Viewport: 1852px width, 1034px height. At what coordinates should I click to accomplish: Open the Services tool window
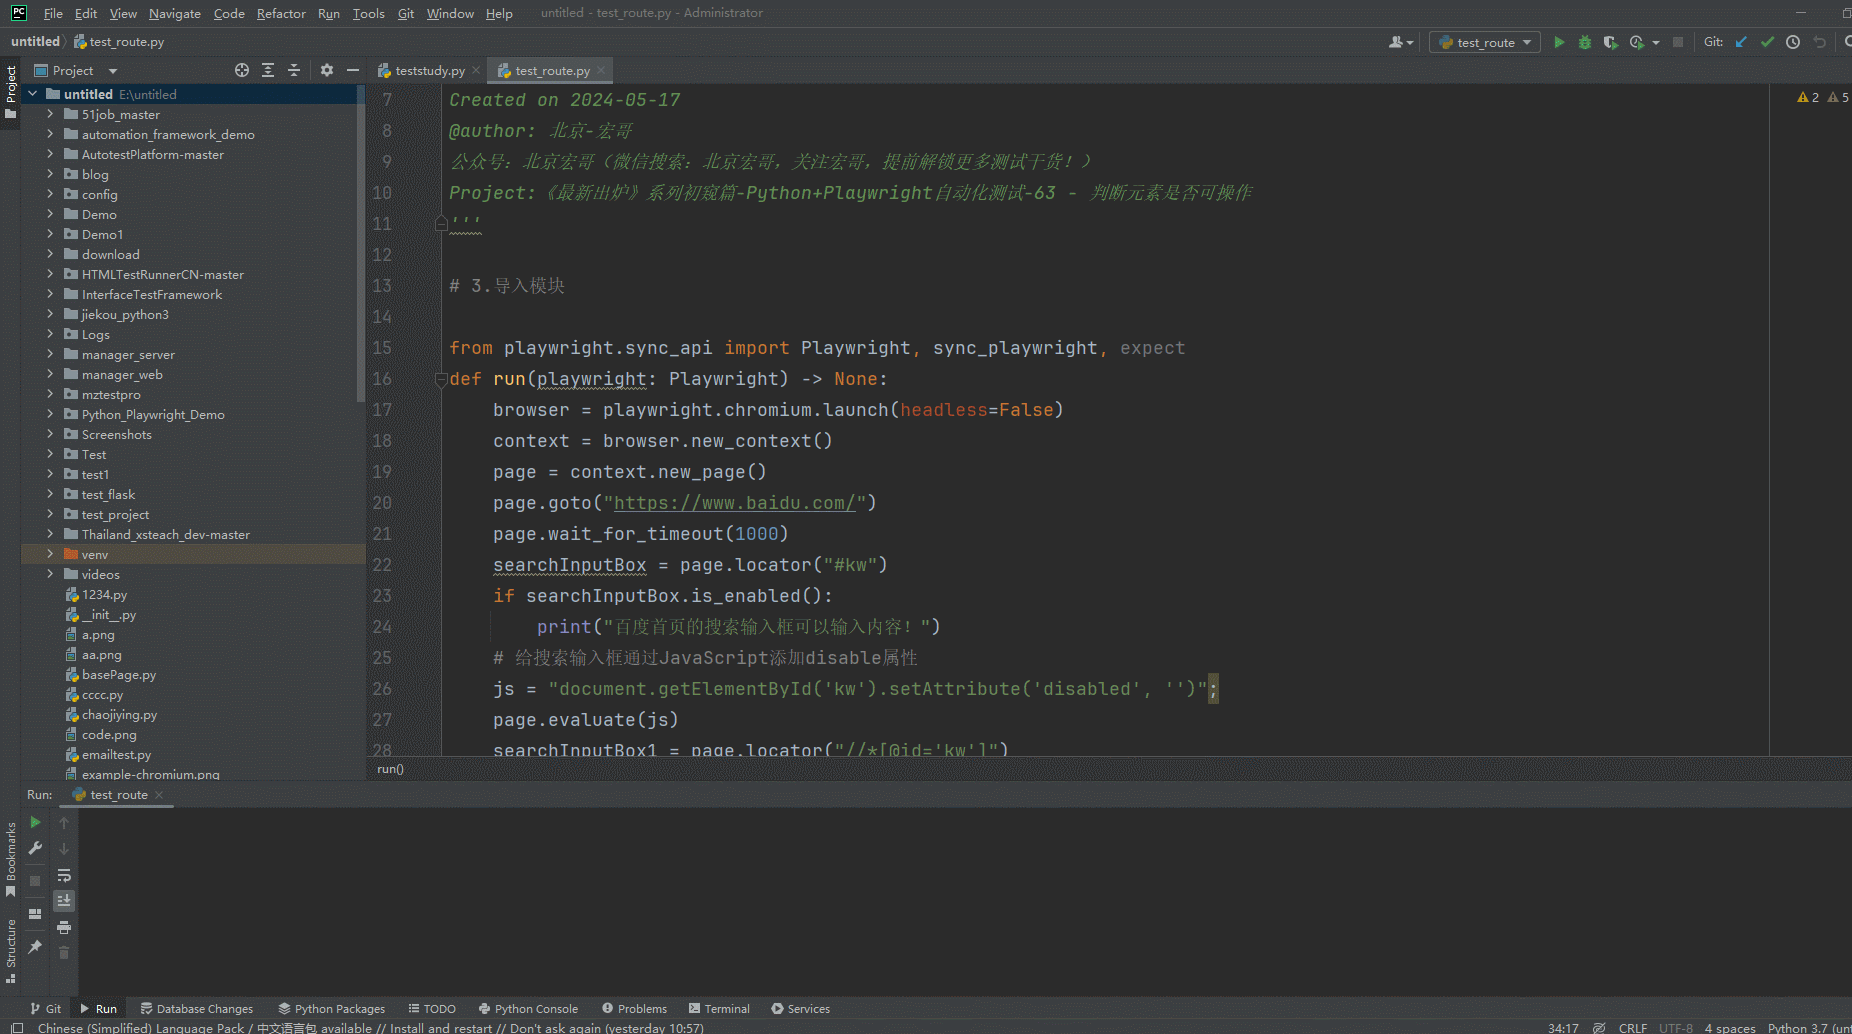[x=800, y=1008]
